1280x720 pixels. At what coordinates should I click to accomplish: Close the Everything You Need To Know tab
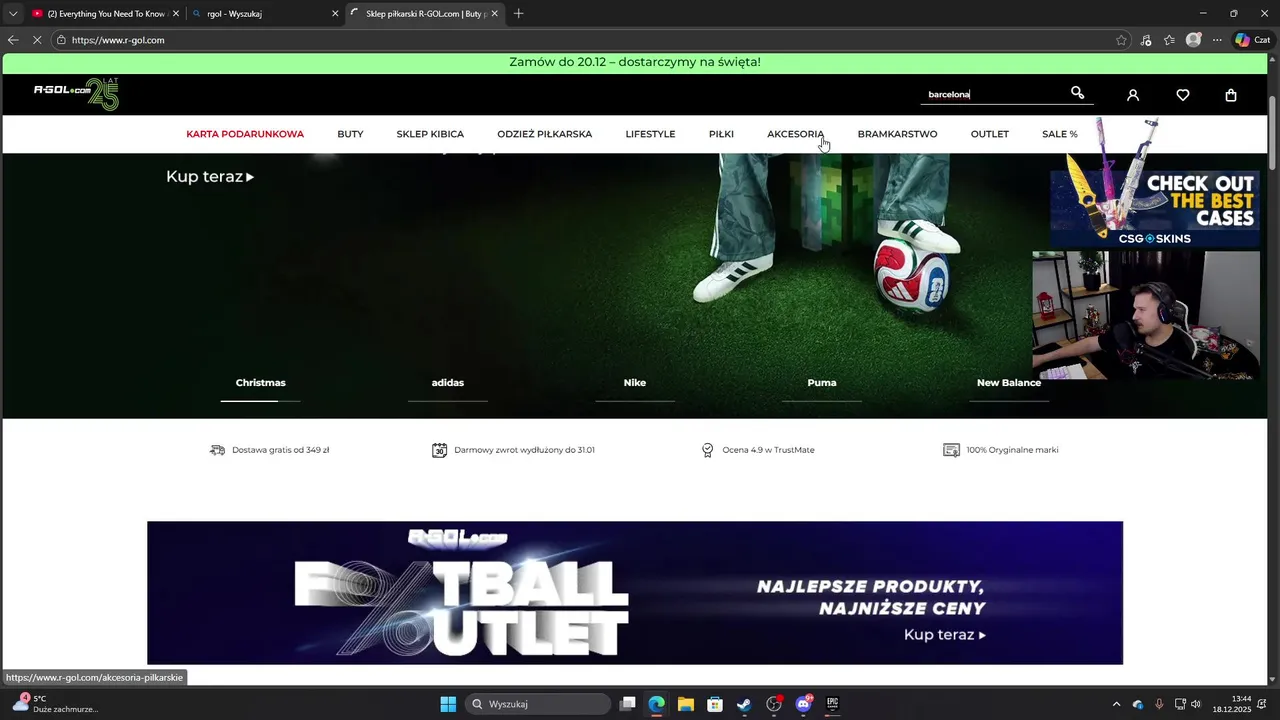tap(176, 14)
